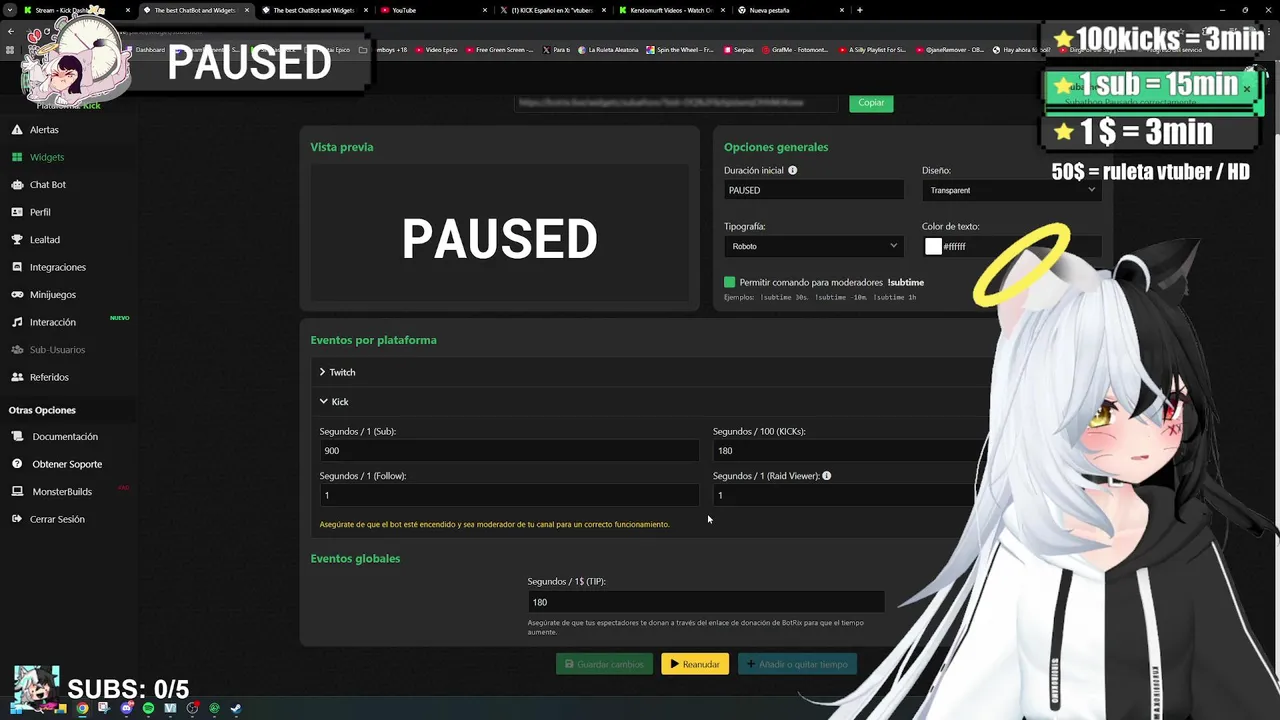
Task: Click the green Copiar button
Action: (871, 102)
